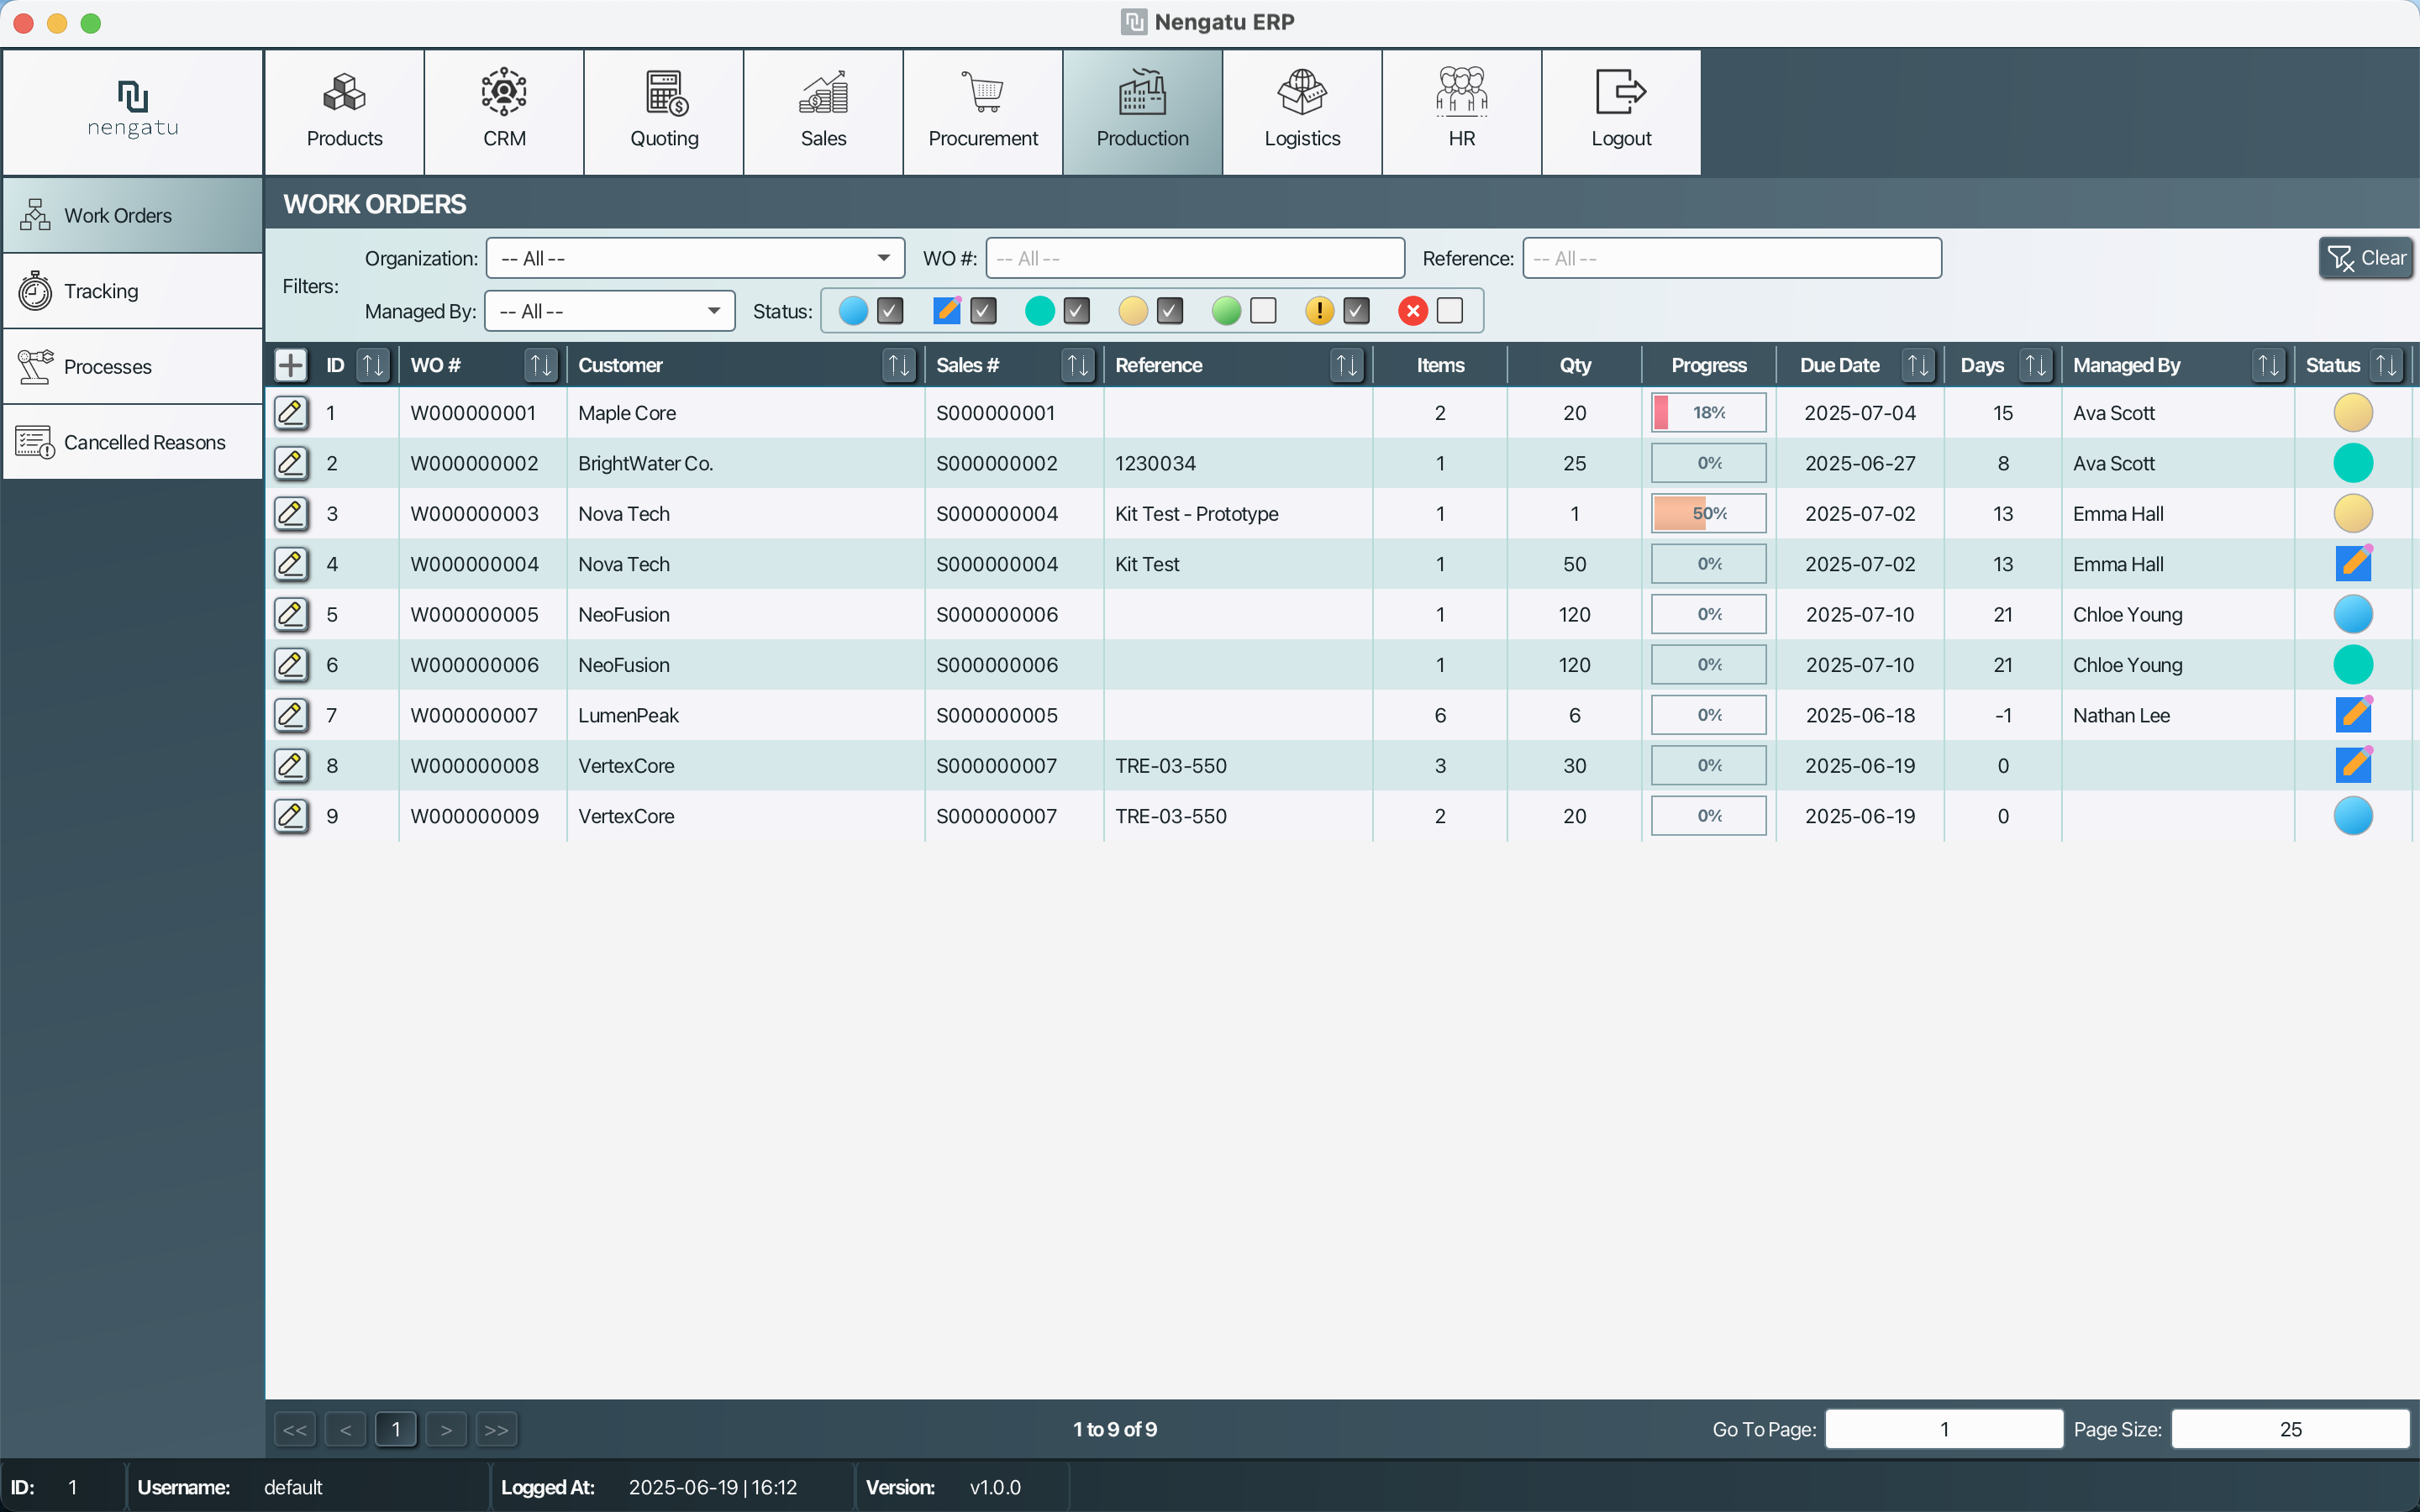Open the Managed By filter dropdown
2420x1512 pixels.
(713, 311)
